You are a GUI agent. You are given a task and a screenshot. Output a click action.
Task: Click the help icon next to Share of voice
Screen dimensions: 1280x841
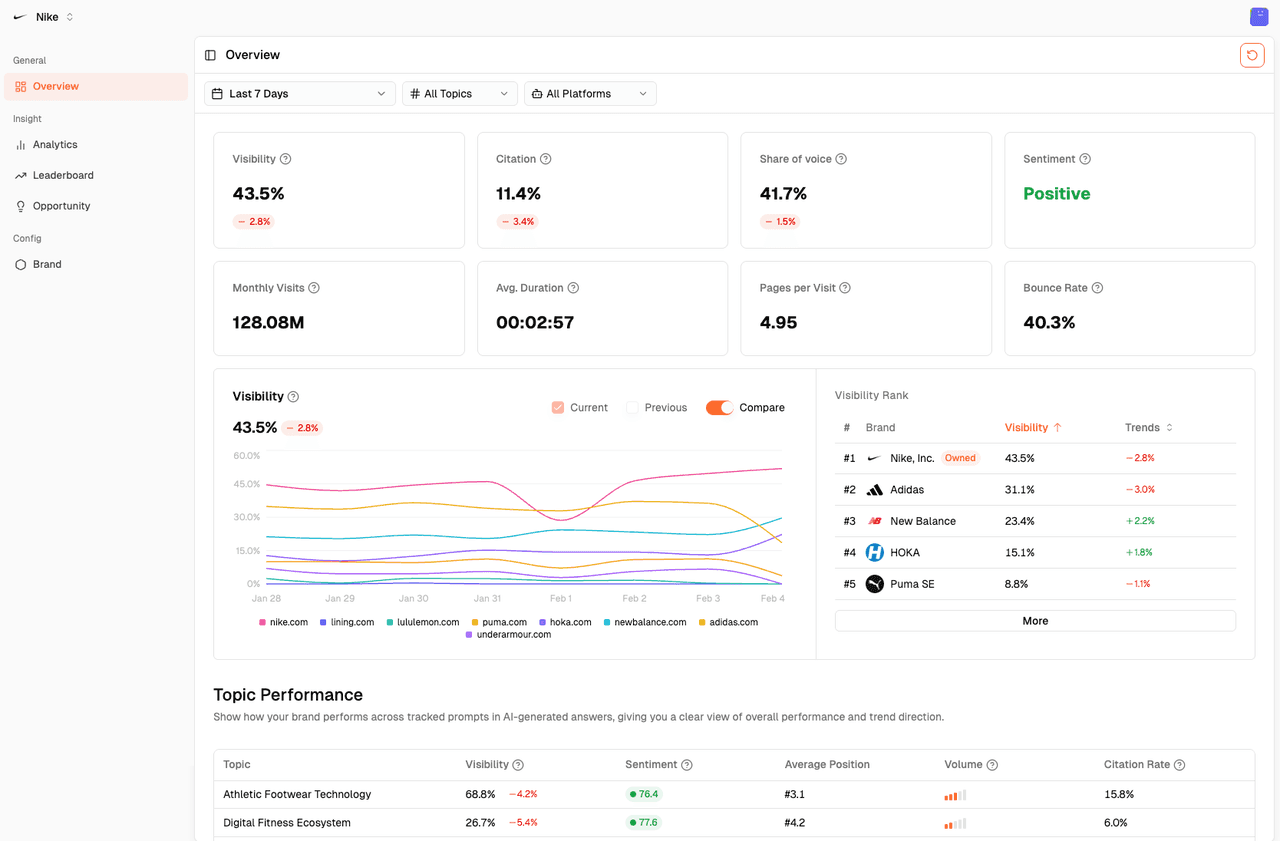(x=841, y=159)
